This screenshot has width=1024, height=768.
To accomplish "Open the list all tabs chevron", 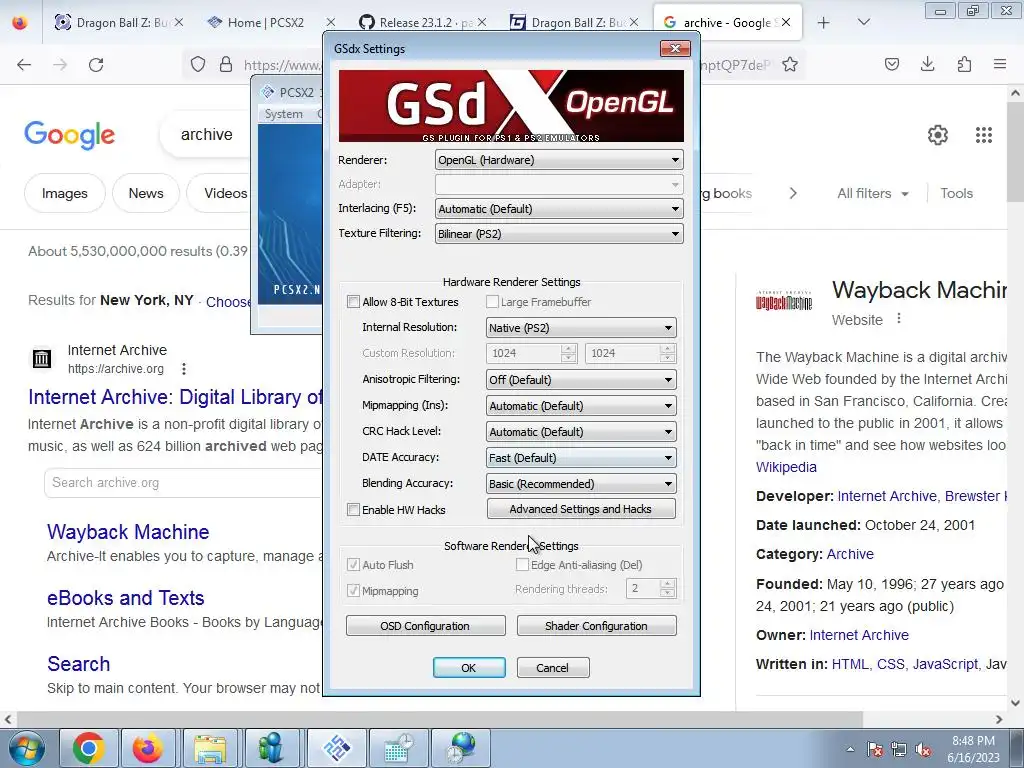I will pyautogui.click(x=863, y=22).
